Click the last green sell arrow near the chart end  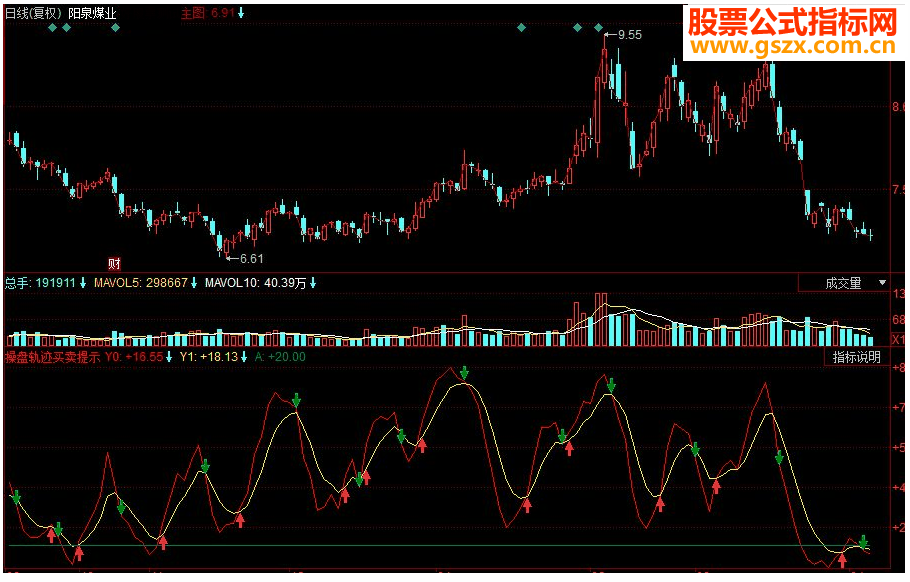click(x=864, y=542)
